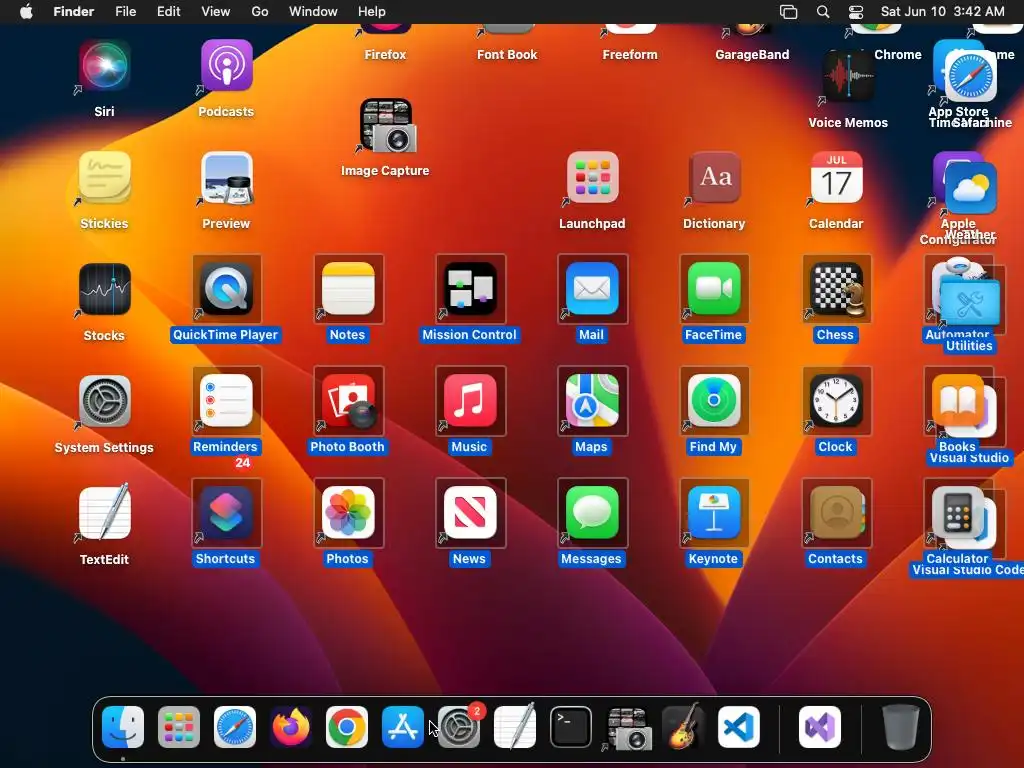Open the Podcasts desktop icon

(x=227, y=67)
